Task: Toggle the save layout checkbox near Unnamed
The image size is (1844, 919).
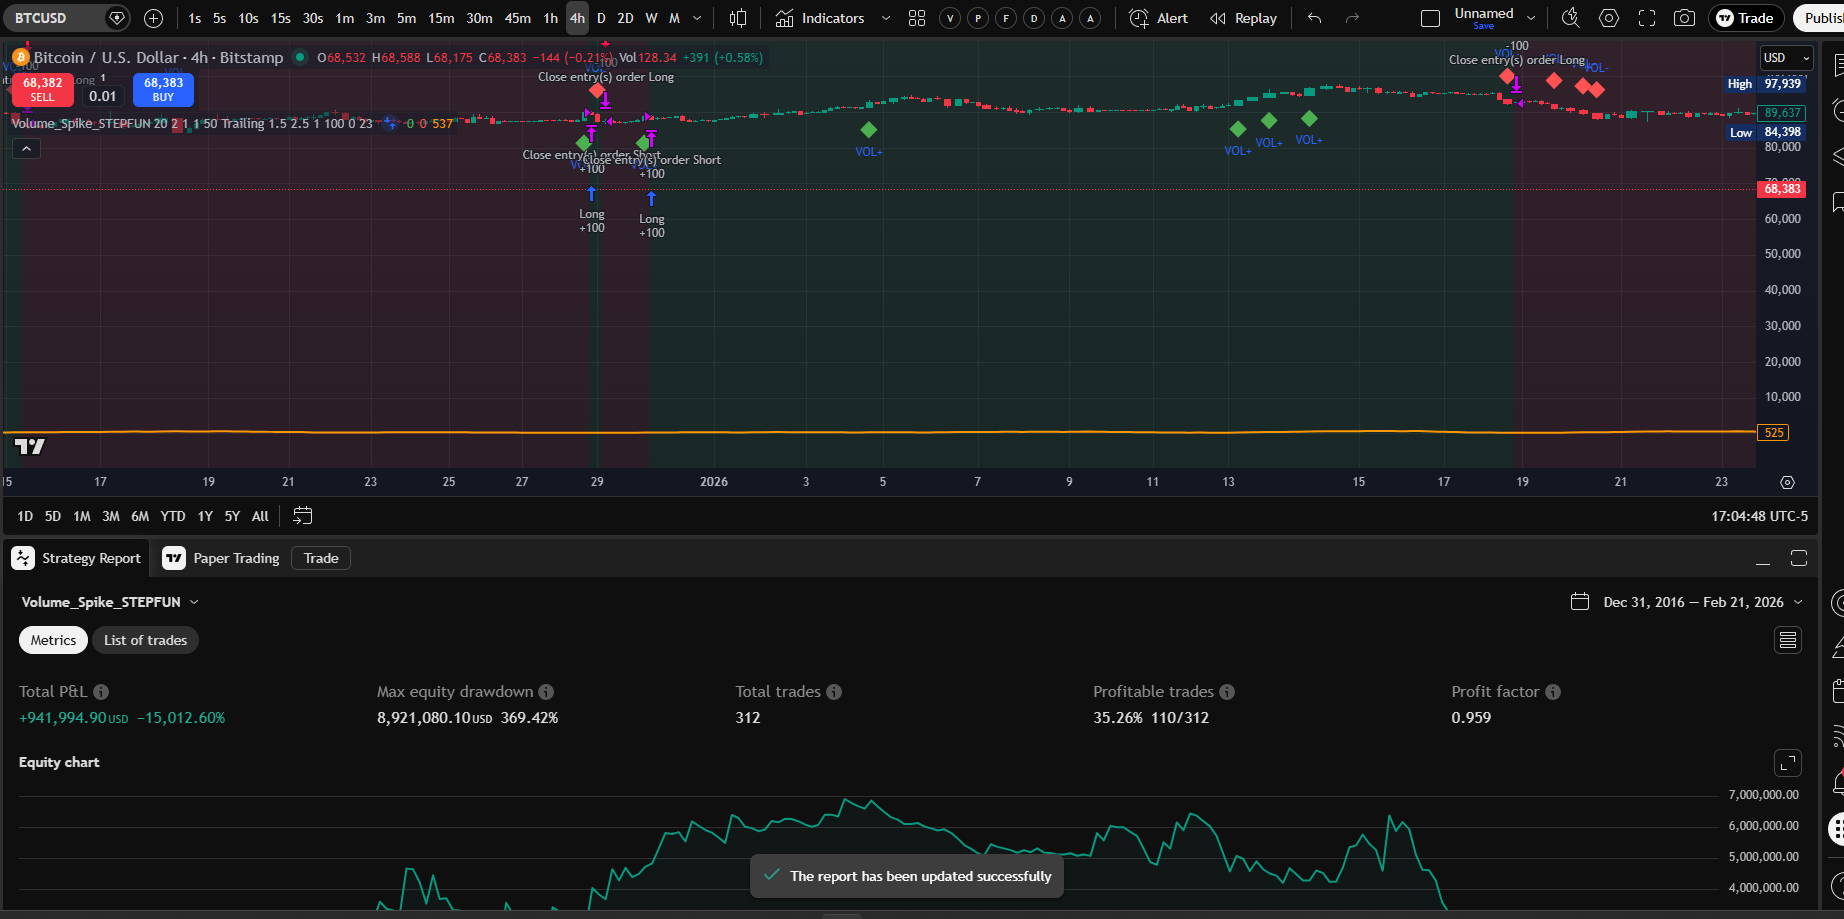Action: [1431, 18]
